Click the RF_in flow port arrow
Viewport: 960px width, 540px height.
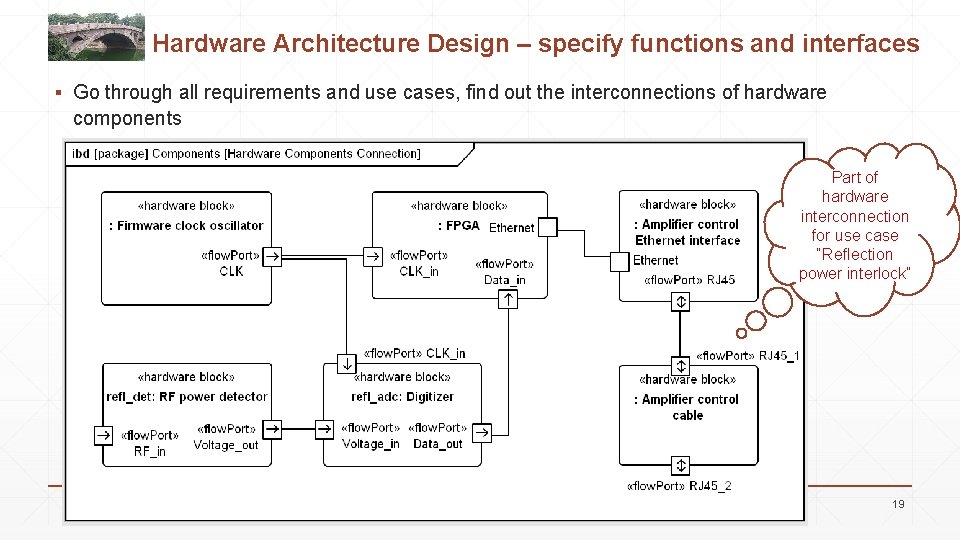(103, 435)
